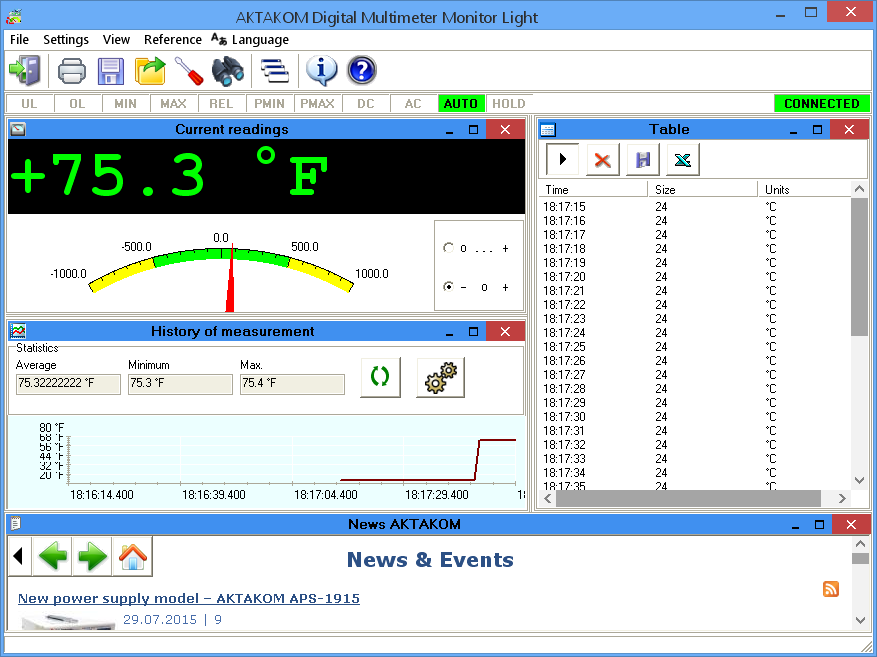Open the Settings menu
The height and width of the screenshot is (657, 877).
click(66, 40)
